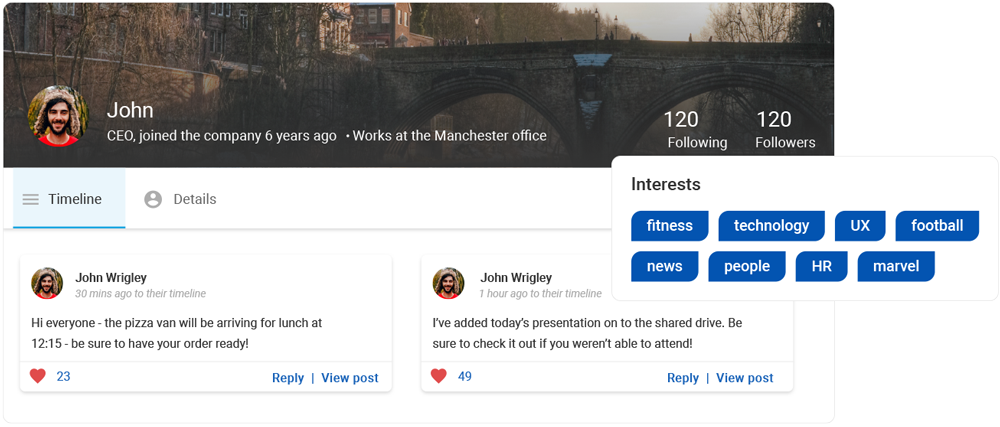This screenshot has width=1000, height=427.
Task: Select the marvel interest tag
Action: (x=896, y=266)
